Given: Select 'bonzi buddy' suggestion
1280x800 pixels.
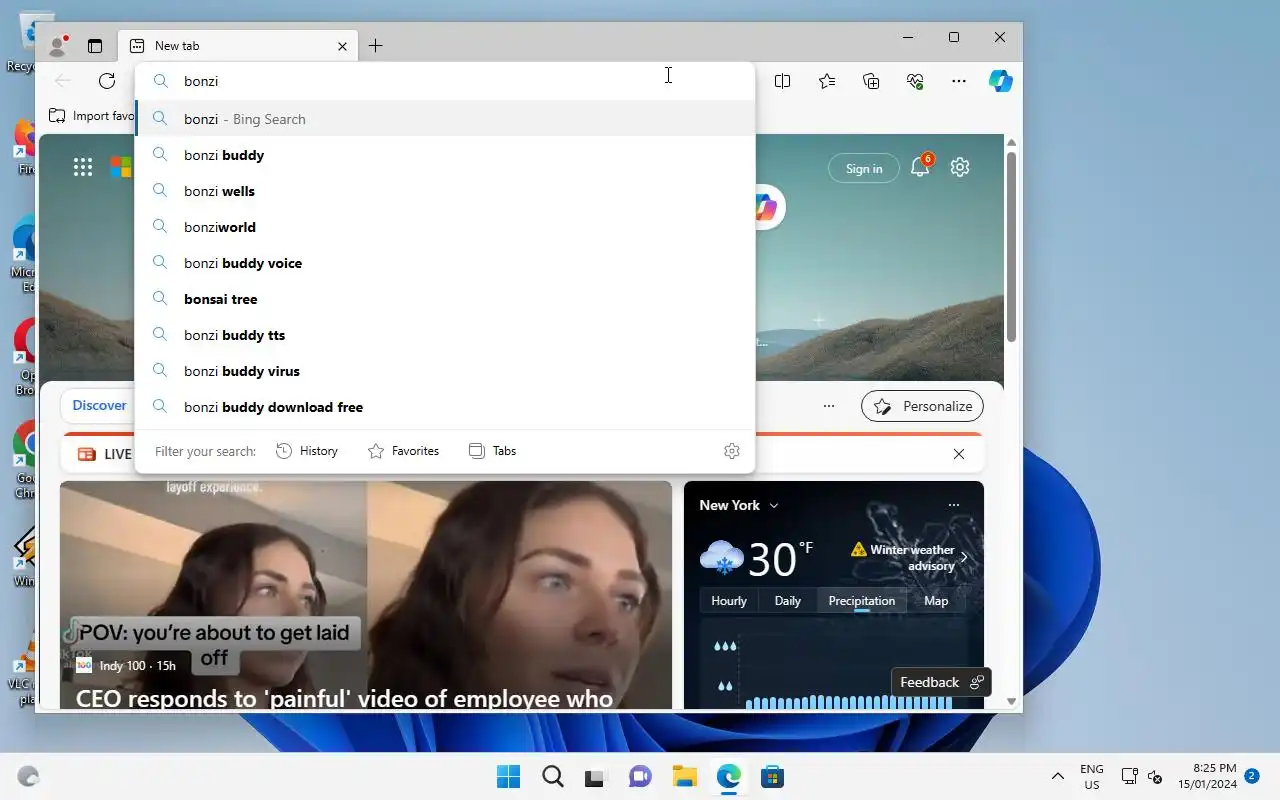Looking at the screenshot, I should [x=445, y=155].
